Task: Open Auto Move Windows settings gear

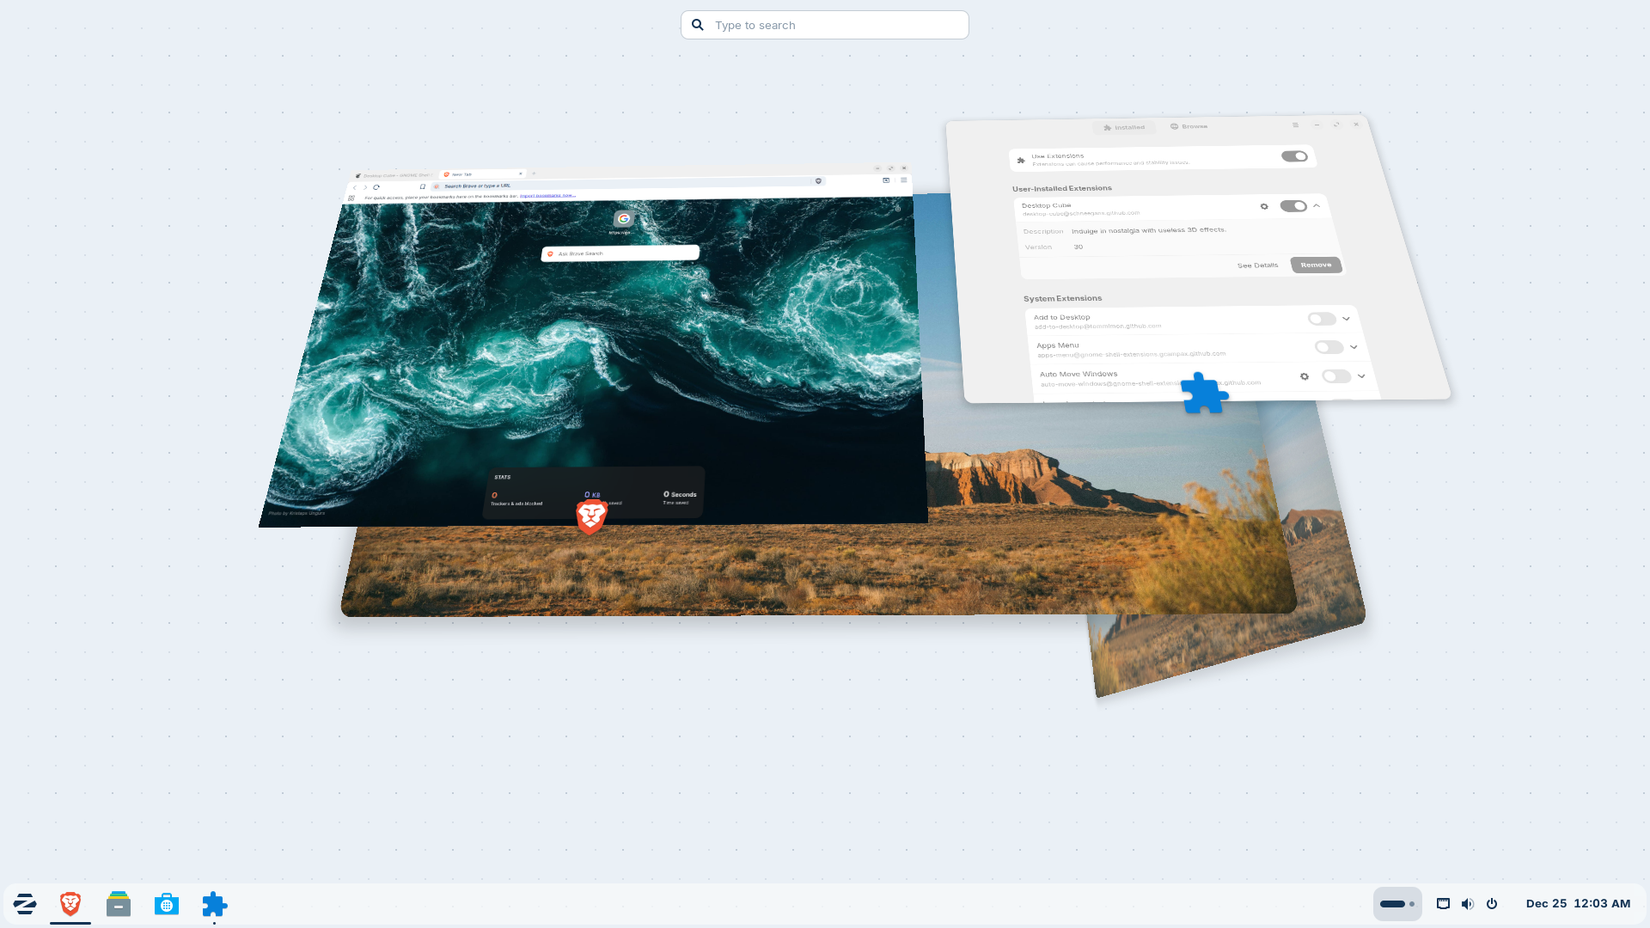Action: coord(1305,377)
